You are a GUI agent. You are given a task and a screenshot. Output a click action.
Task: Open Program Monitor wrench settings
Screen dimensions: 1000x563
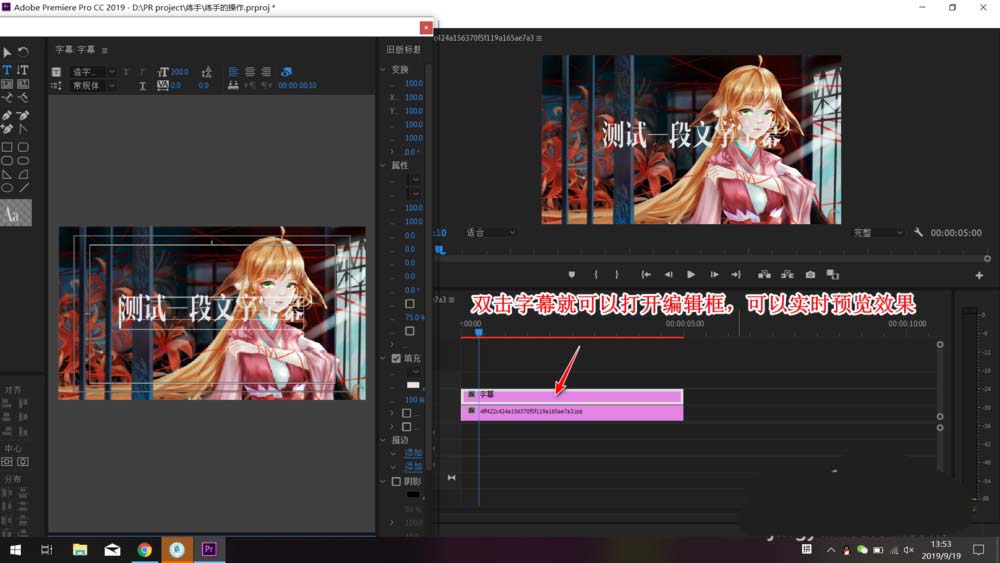(918, 233)
